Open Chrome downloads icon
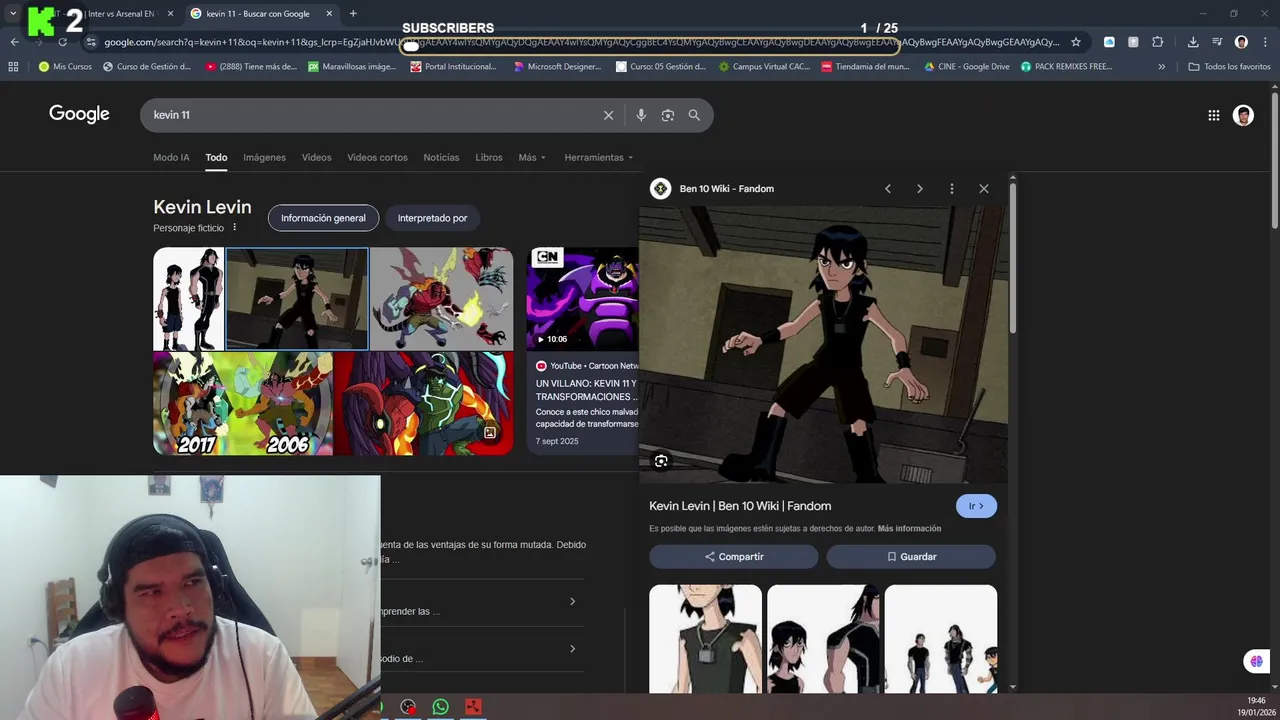Image resolution: width=1280 pixels, height=720 pixels. (1193, 42)
